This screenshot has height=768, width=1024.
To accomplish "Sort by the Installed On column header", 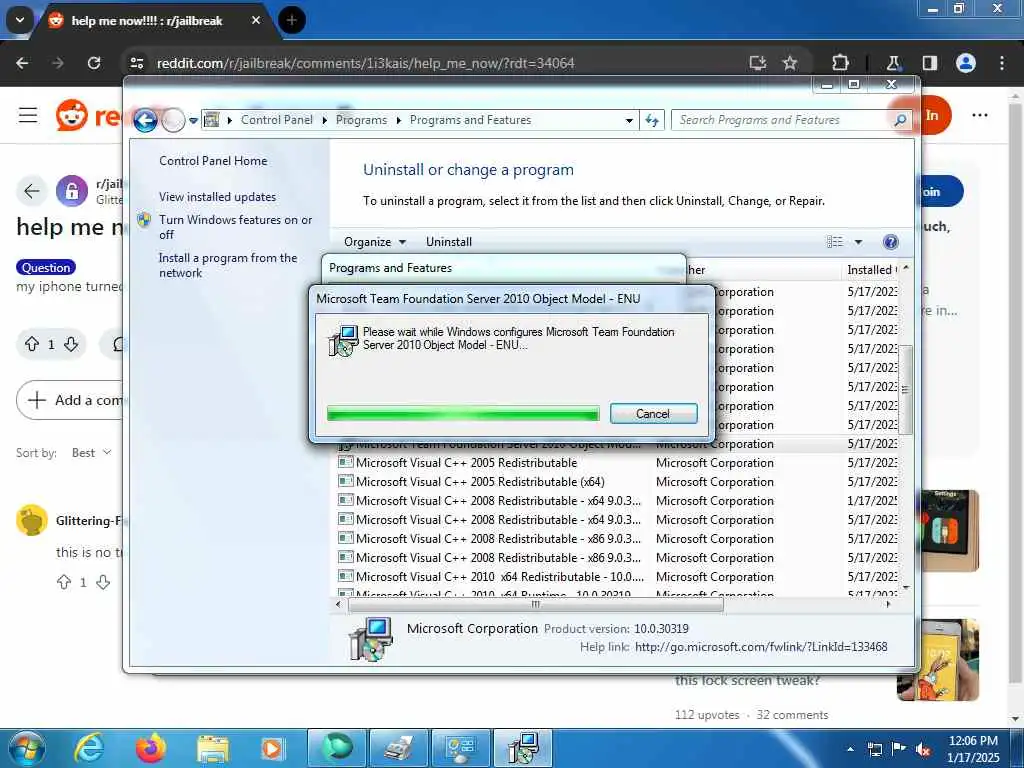I will 872,270.
